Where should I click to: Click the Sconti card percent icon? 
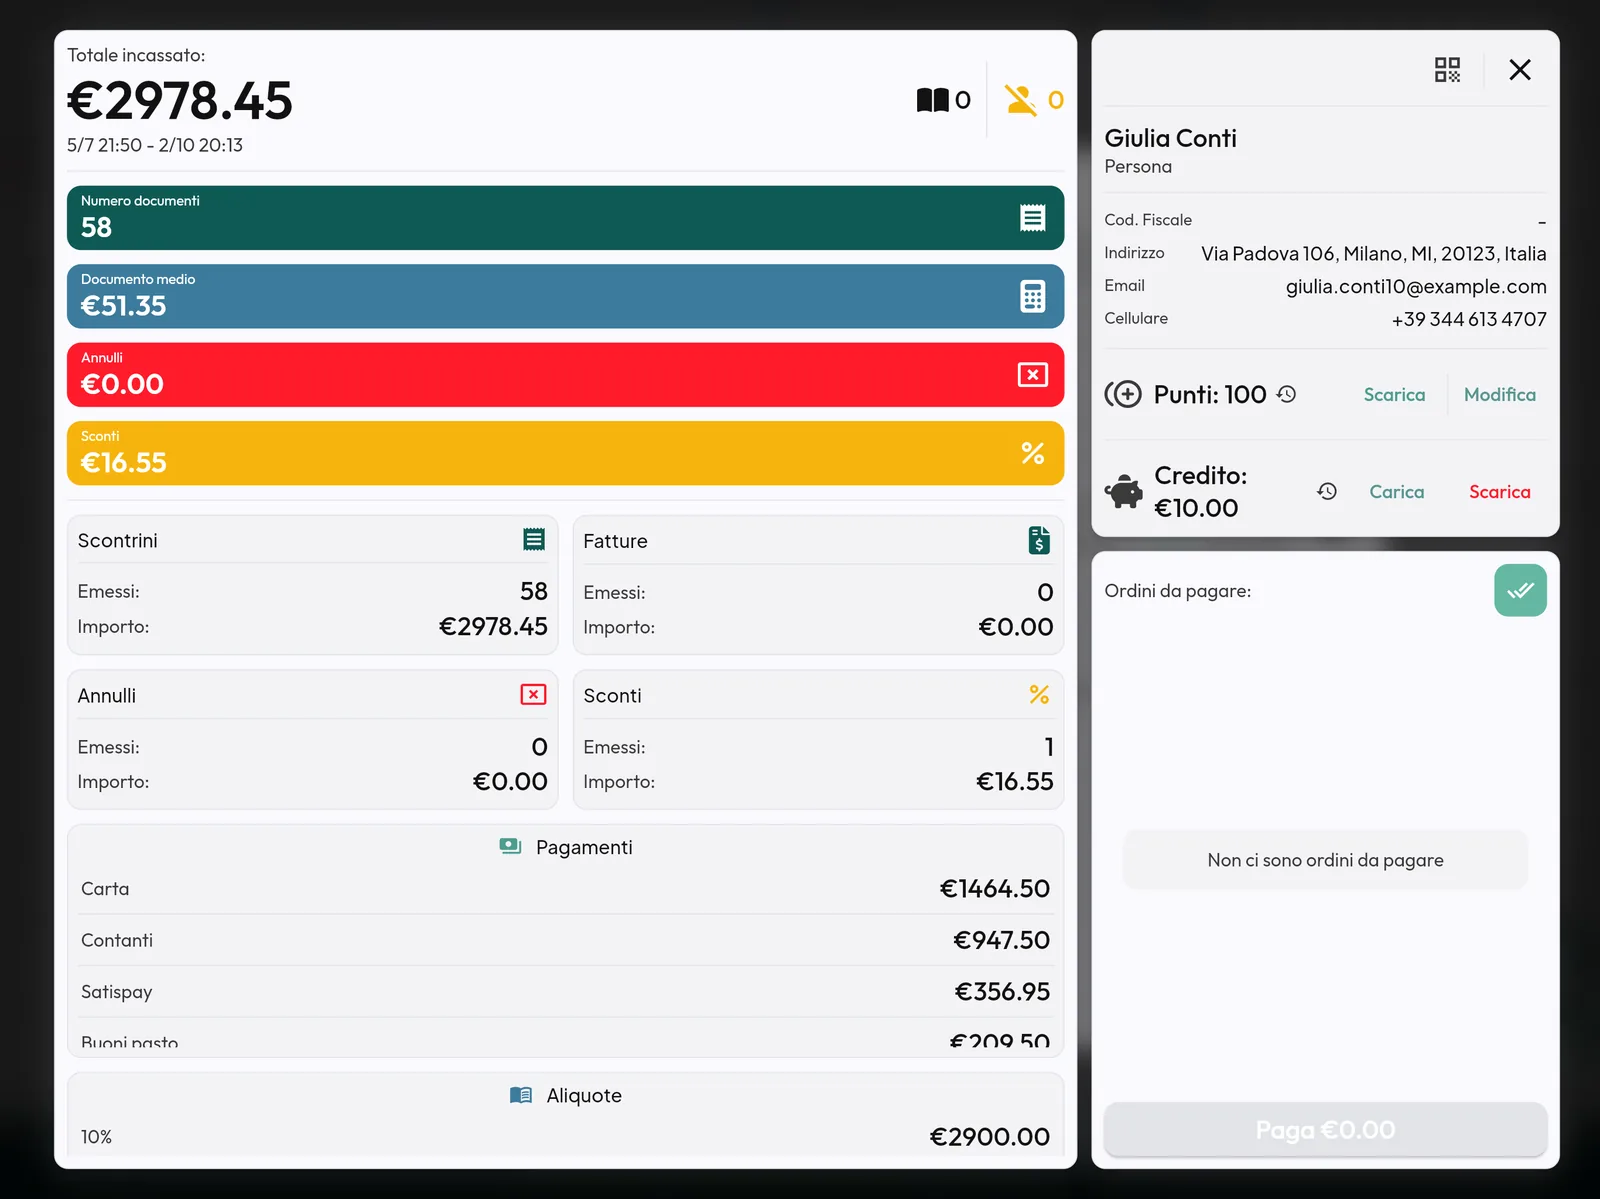(x=1039, y=694)
